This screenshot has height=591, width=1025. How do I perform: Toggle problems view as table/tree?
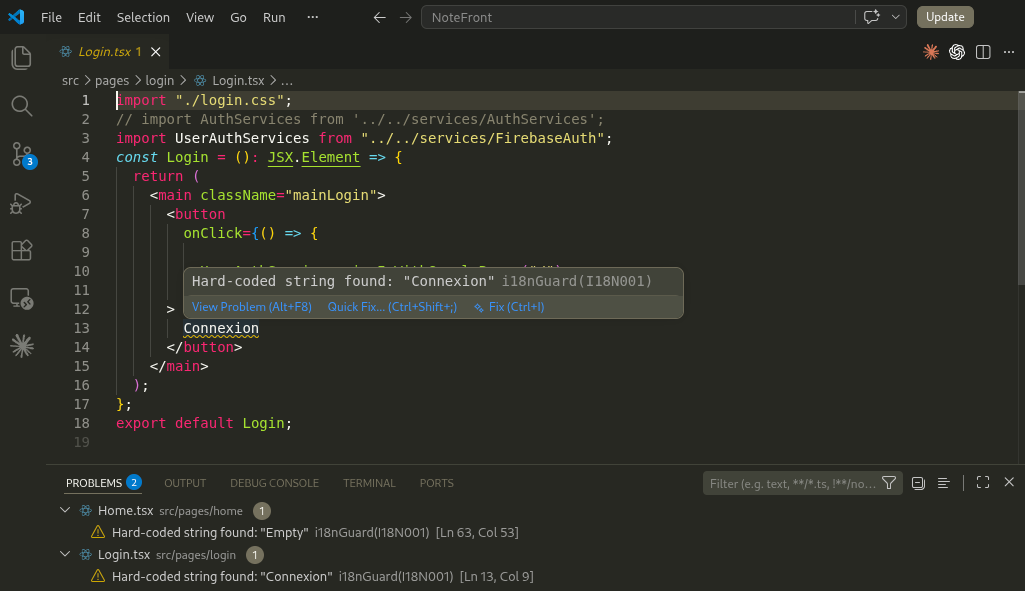point(943,483)
